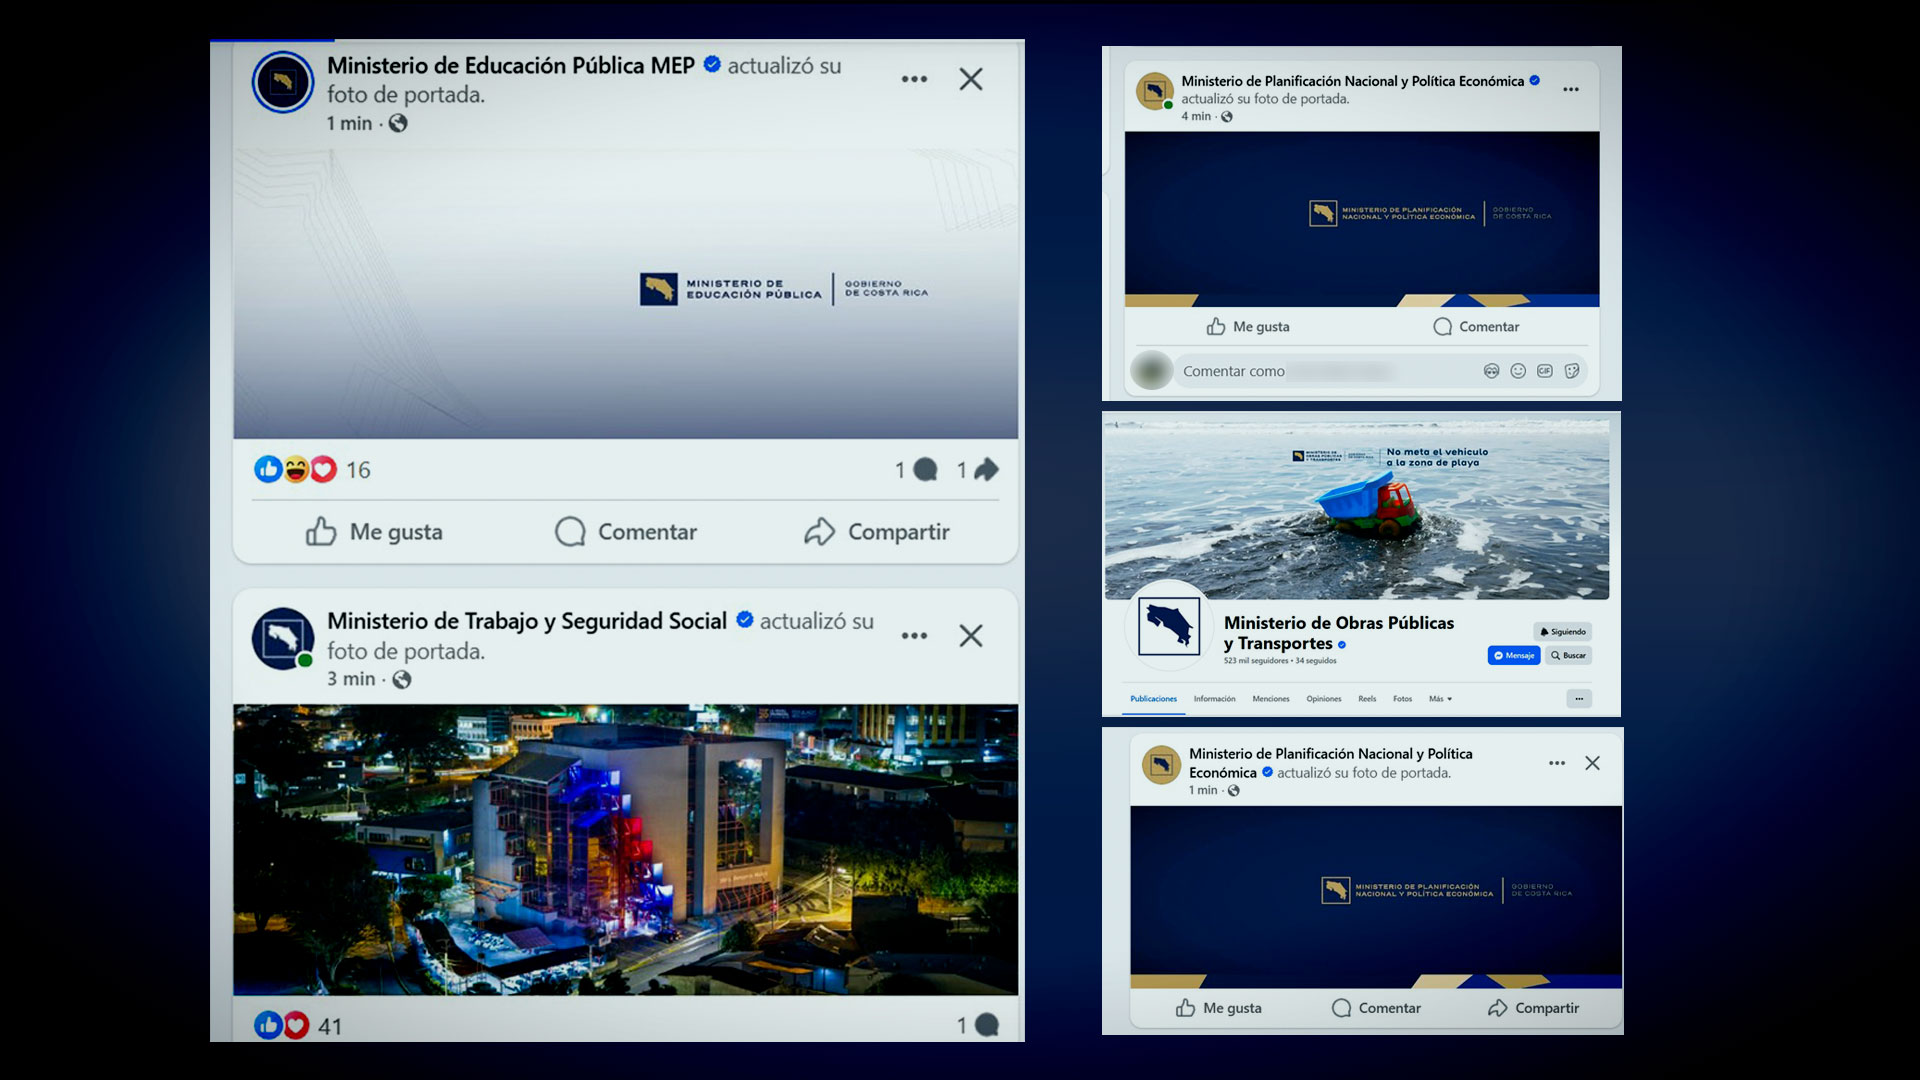Switch to the Fotos tab
Viewport: 1920px width, 1080px height.
(x=1402, y=699)
